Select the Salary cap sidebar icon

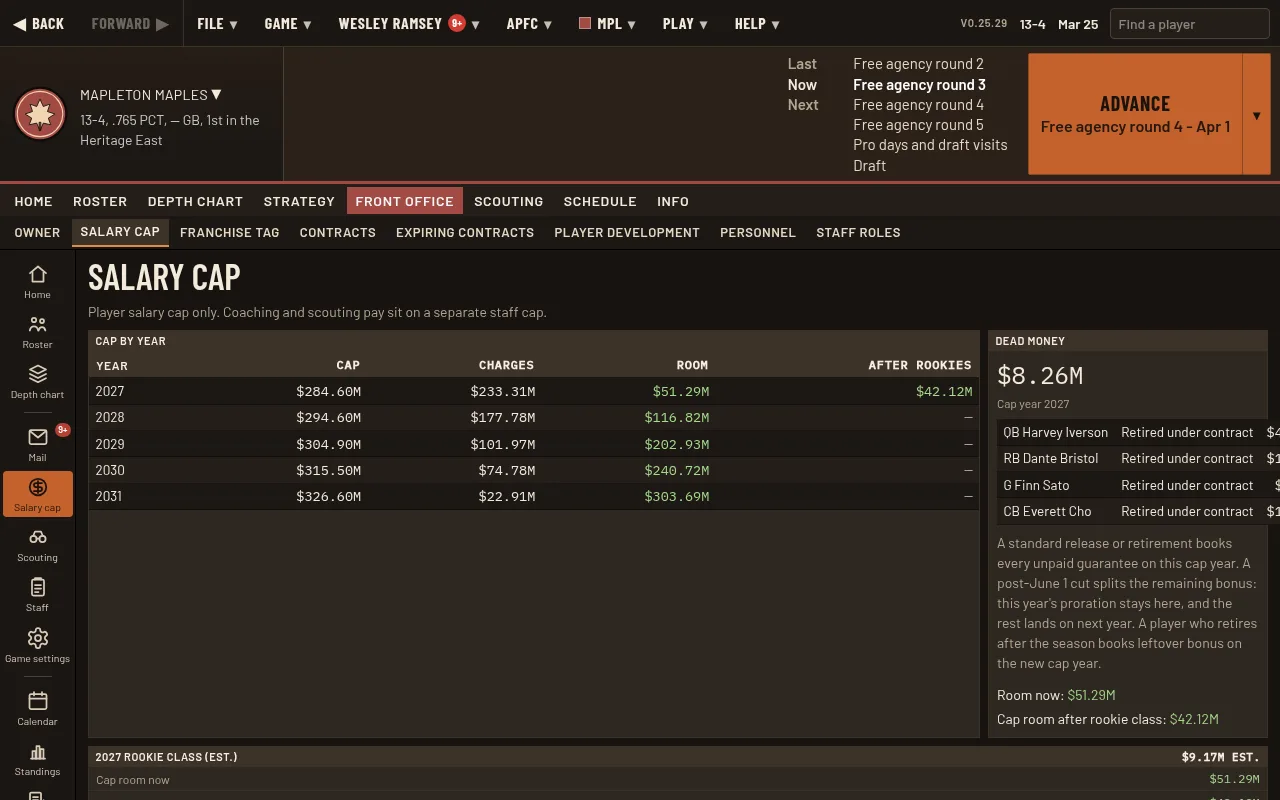38,494
